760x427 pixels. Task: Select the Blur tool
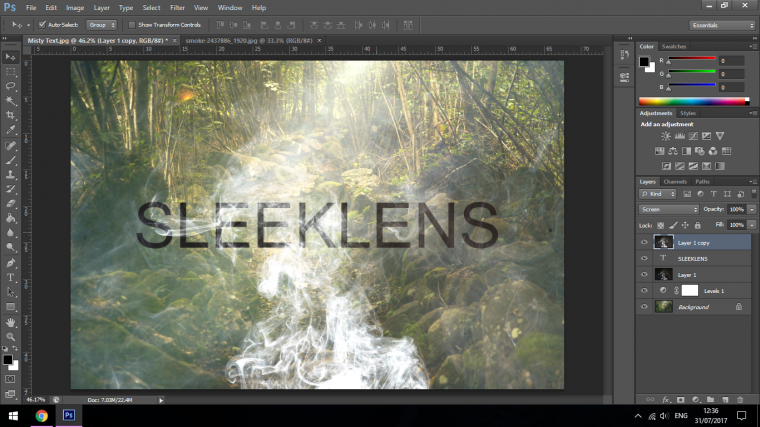point(10,233)
